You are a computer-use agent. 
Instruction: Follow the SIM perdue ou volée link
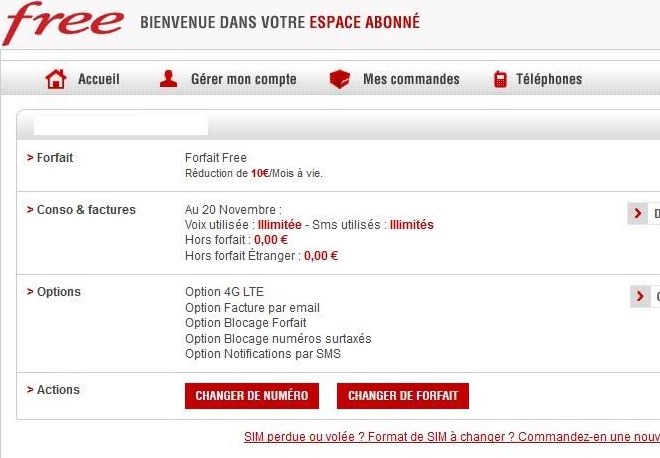[x=450, y=437]
